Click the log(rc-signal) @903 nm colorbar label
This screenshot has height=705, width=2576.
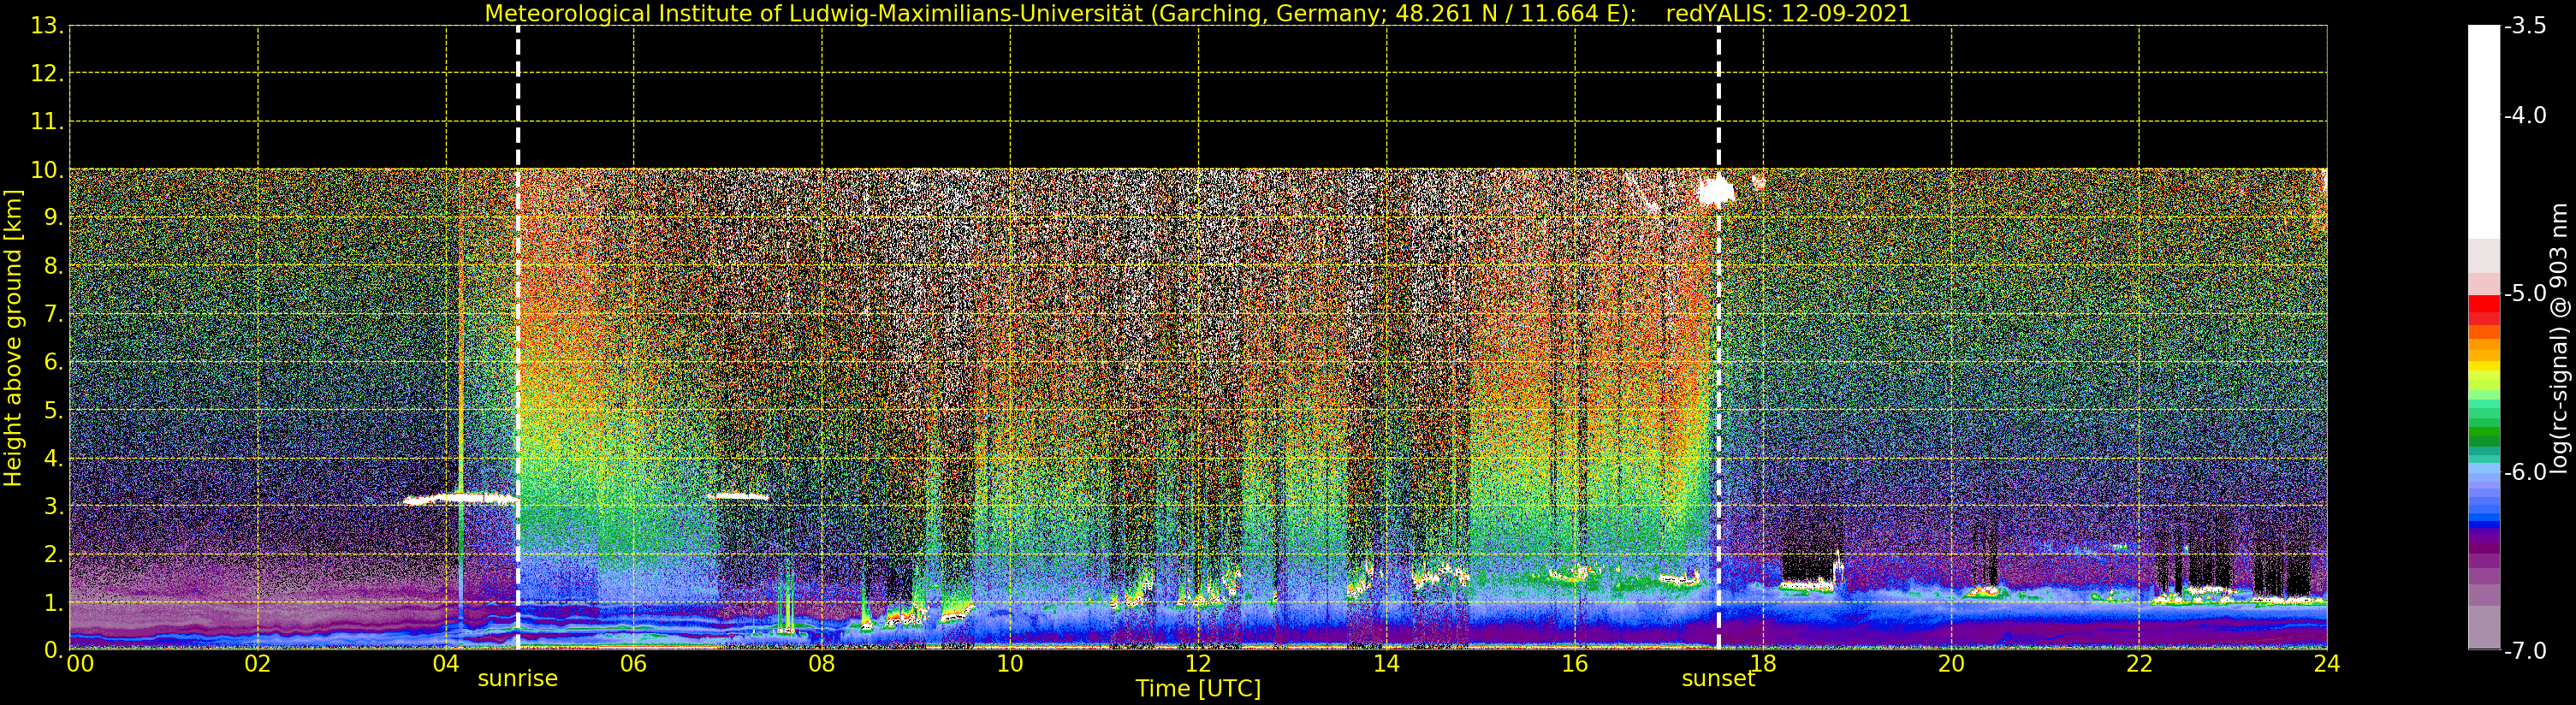(2560, 338)
